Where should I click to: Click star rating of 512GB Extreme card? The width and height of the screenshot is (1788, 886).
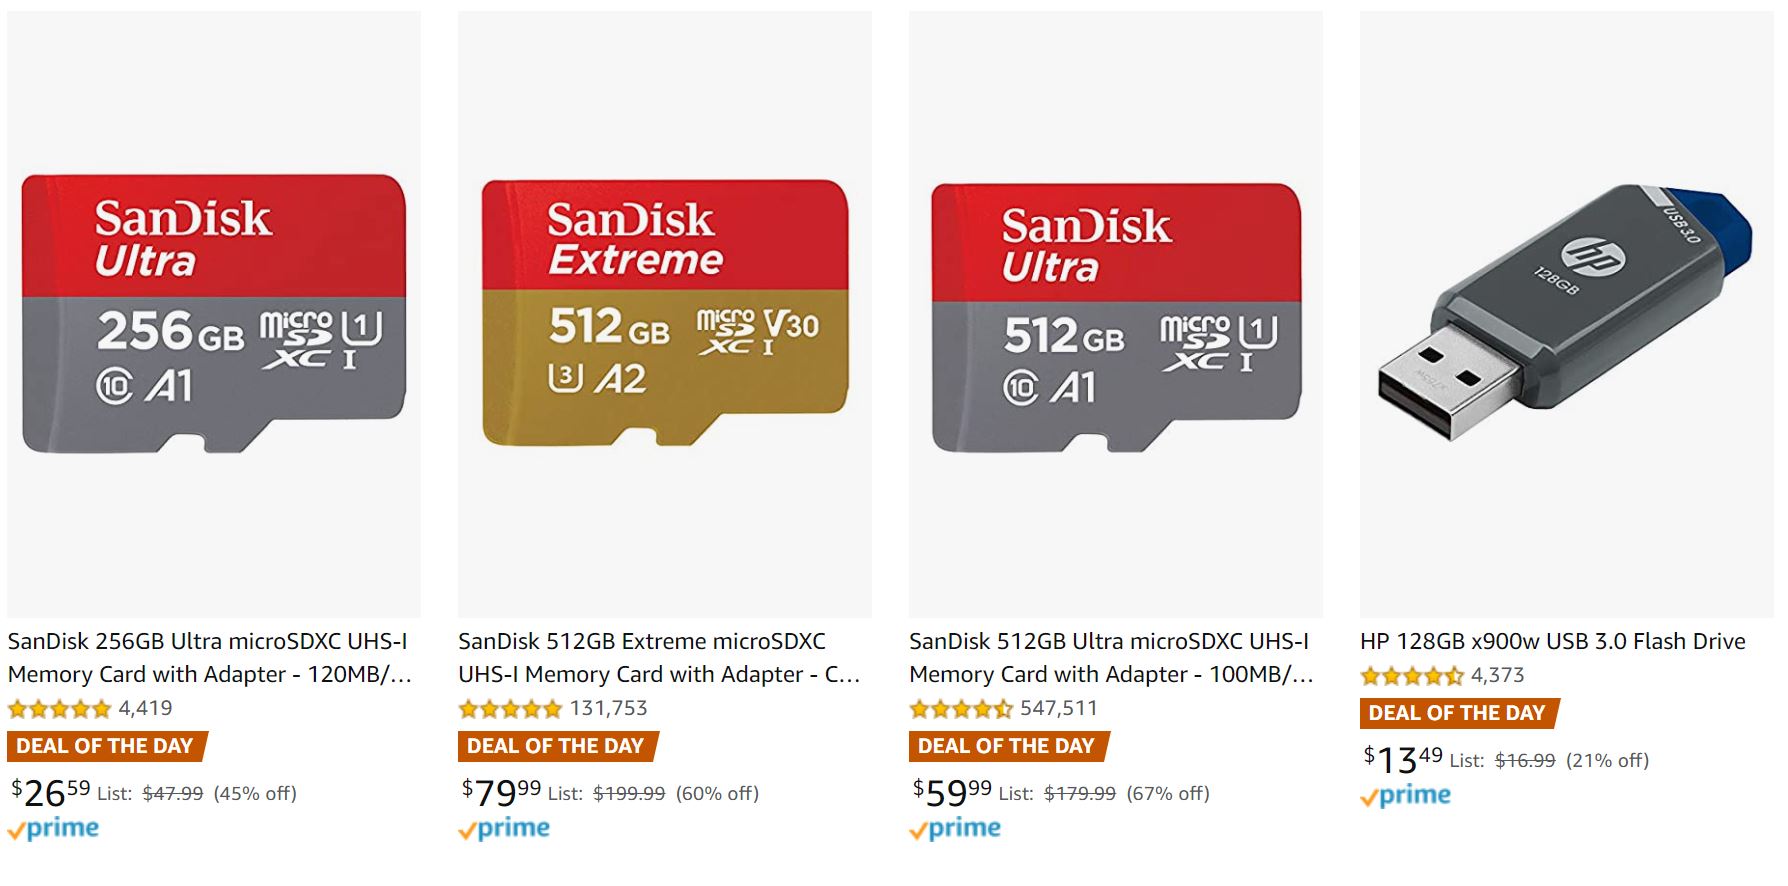pyautogui.click(x=510, y=709)
